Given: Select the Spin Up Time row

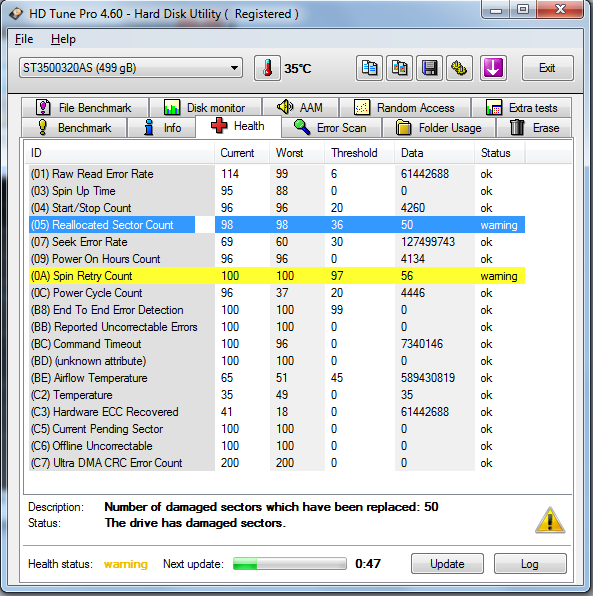Looking at the screenshot, I should pos(277,191).
